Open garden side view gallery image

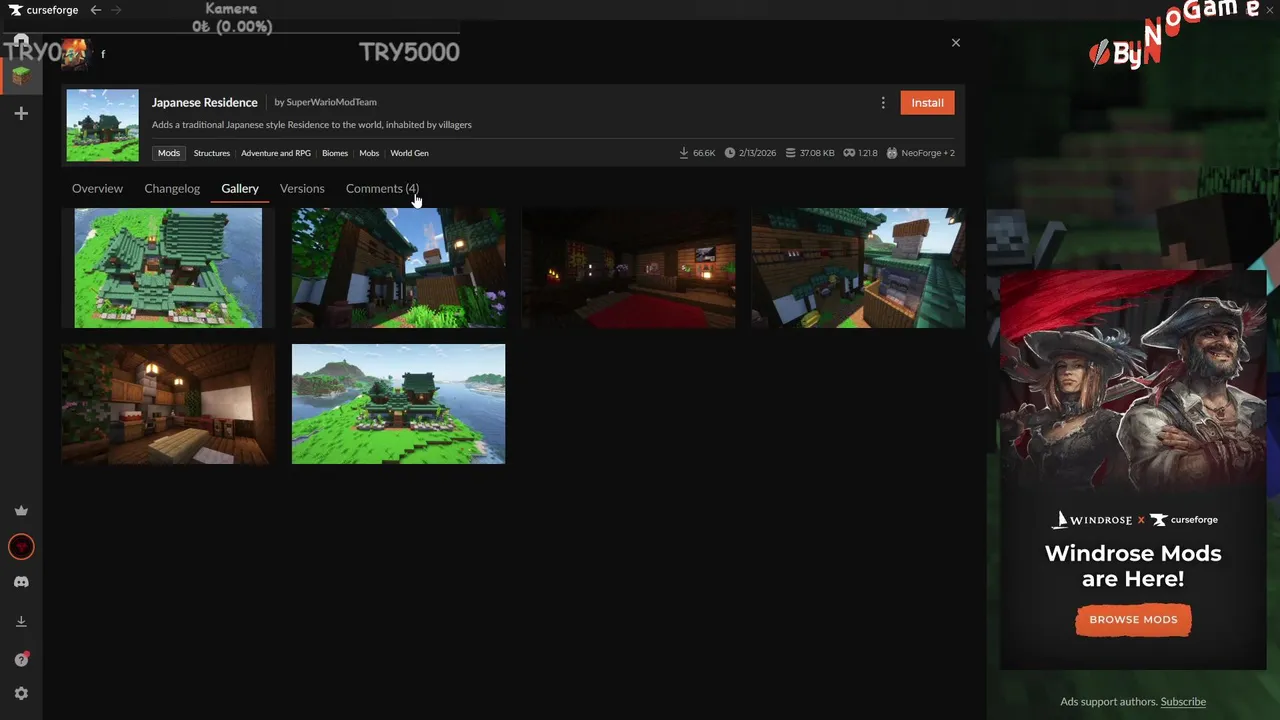(398, 268)
